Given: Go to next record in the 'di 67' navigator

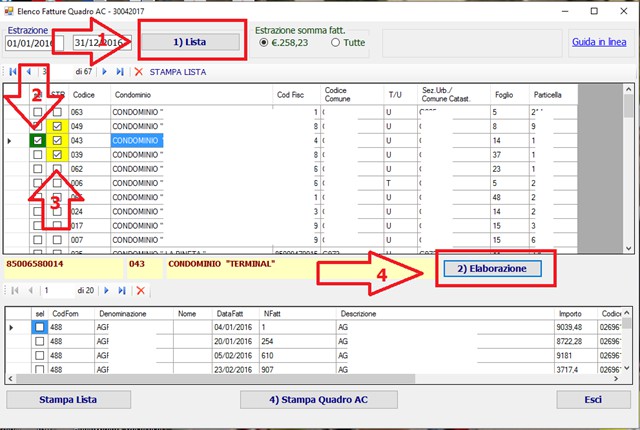Looking at the screenshot, I should pos(104,72).
